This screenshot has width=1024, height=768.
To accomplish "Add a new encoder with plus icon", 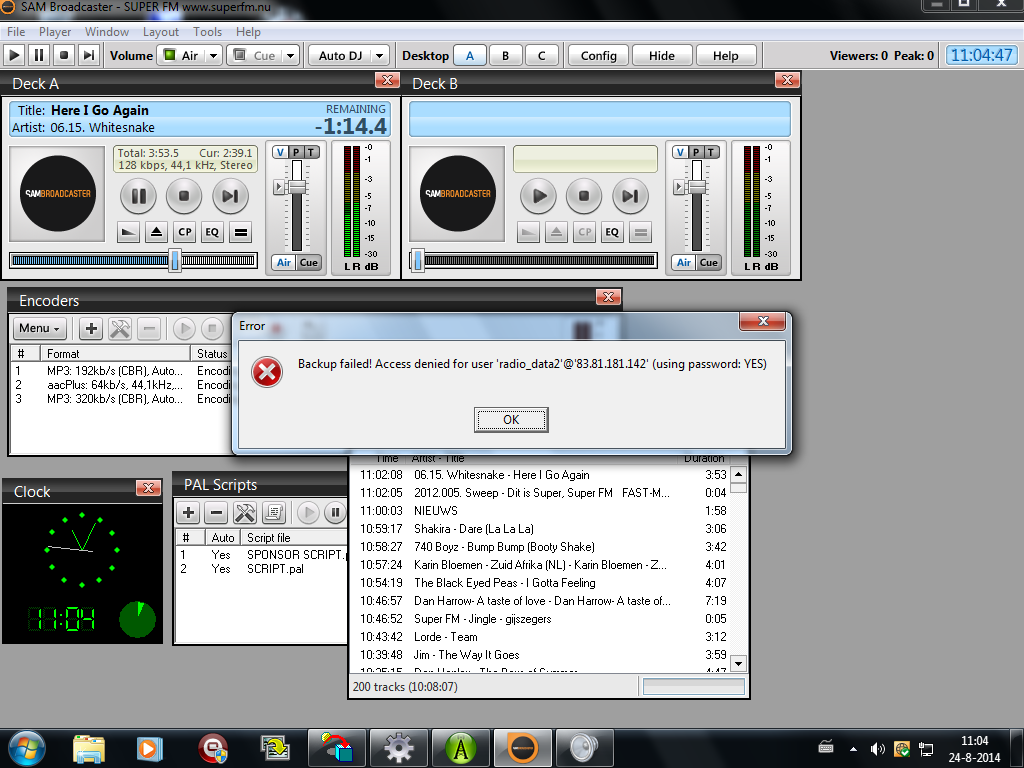I will click(x=90, y=328).
